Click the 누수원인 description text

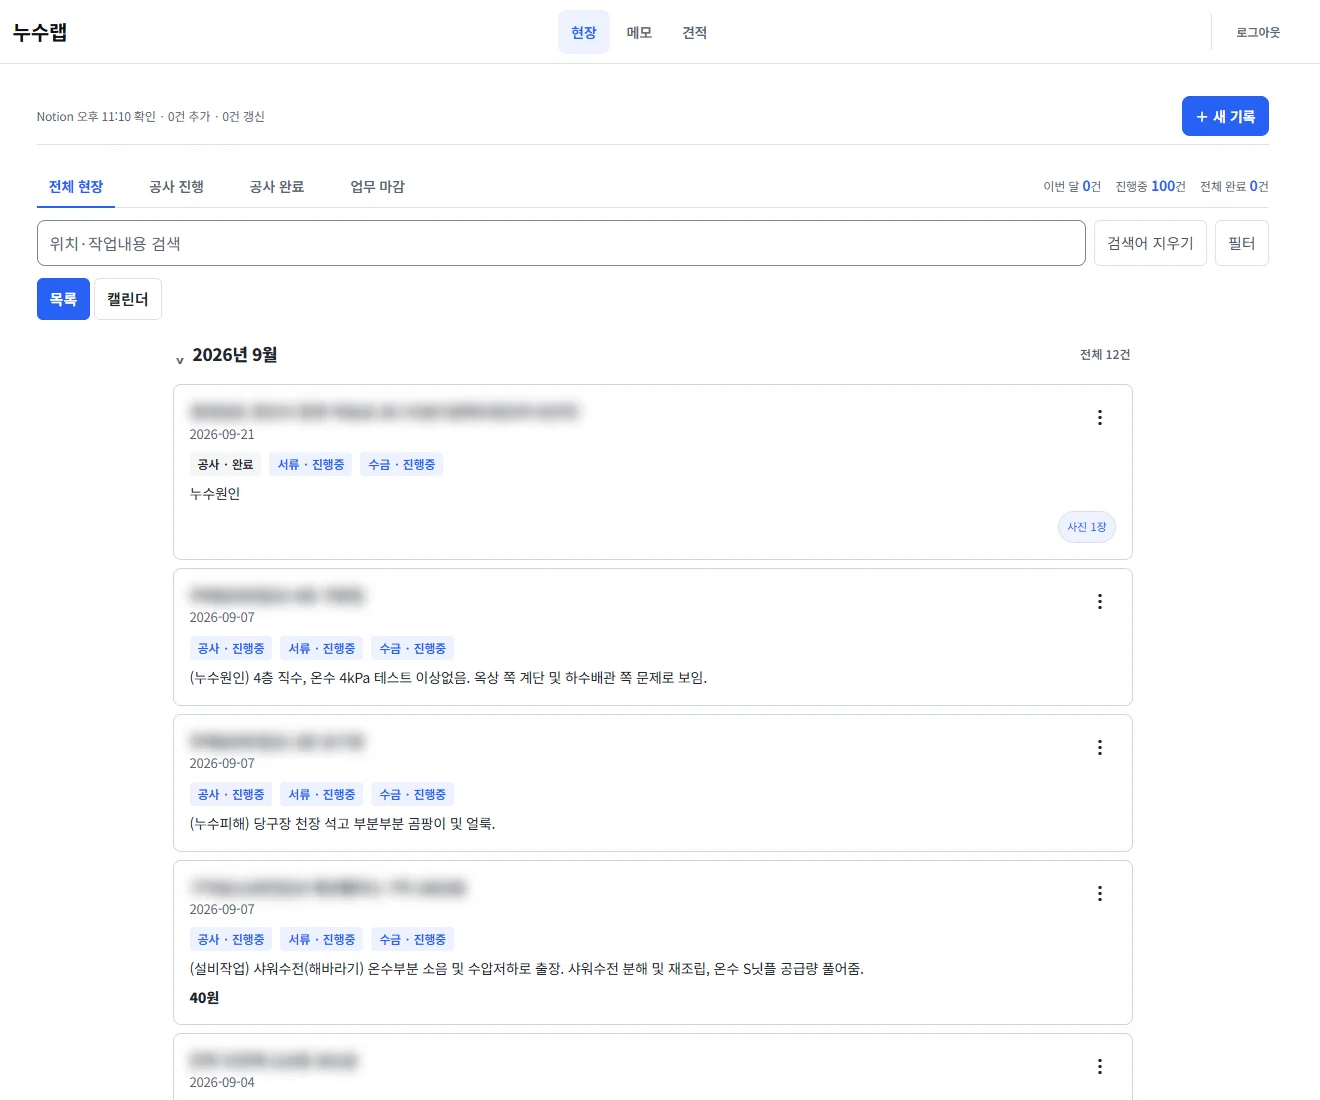coord(215,494)
